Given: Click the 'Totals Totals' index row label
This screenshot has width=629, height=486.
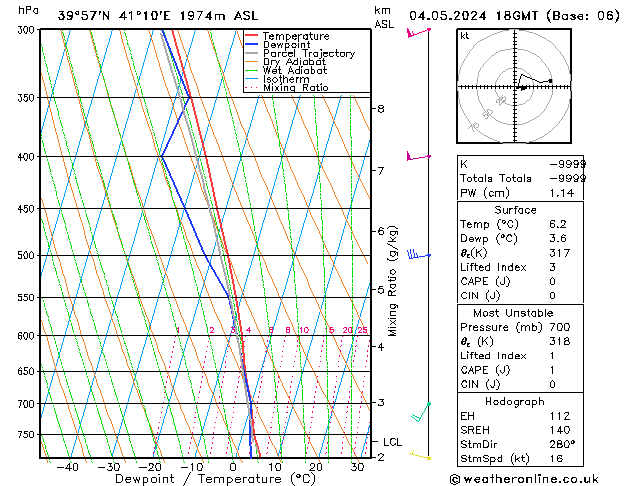Looking at the screenshot, I should pos(496,178).
